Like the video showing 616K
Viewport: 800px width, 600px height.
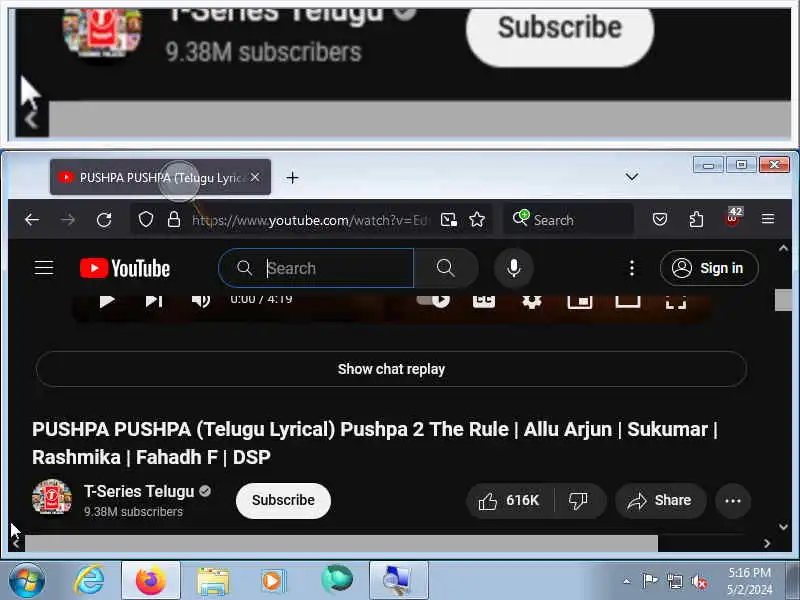point(510,501)
